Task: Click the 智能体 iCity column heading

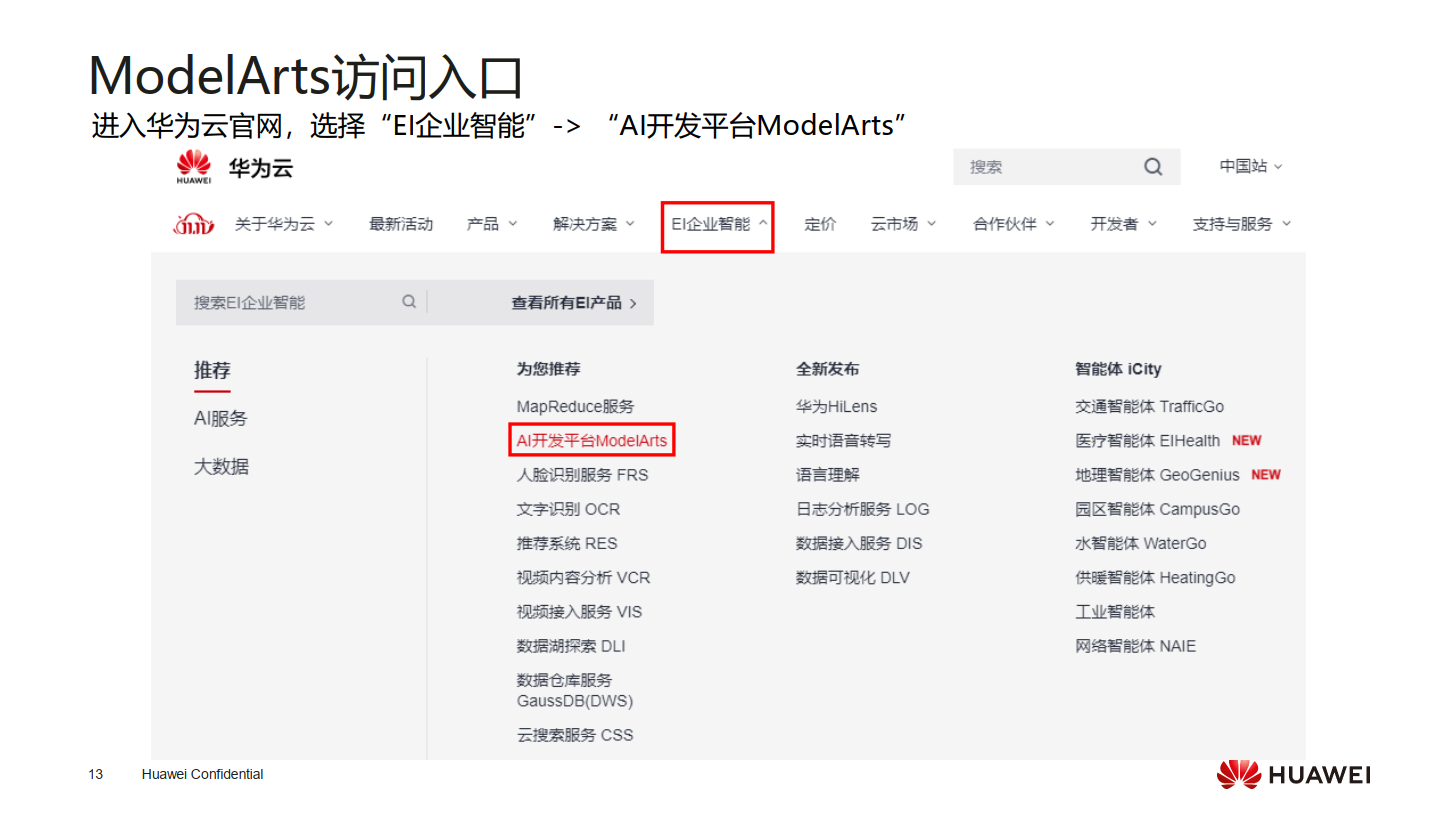Action: 1118,369
